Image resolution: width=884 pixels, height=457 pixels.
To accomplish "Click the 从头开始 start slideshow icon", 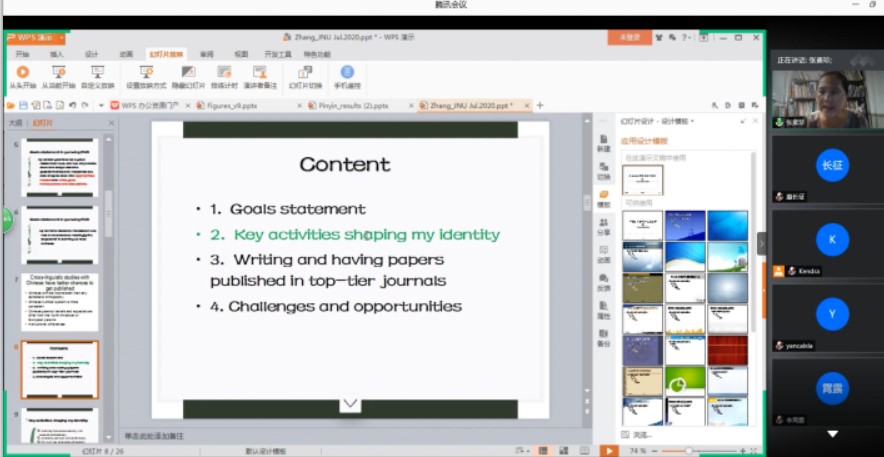I will click(x=22, y=73).
